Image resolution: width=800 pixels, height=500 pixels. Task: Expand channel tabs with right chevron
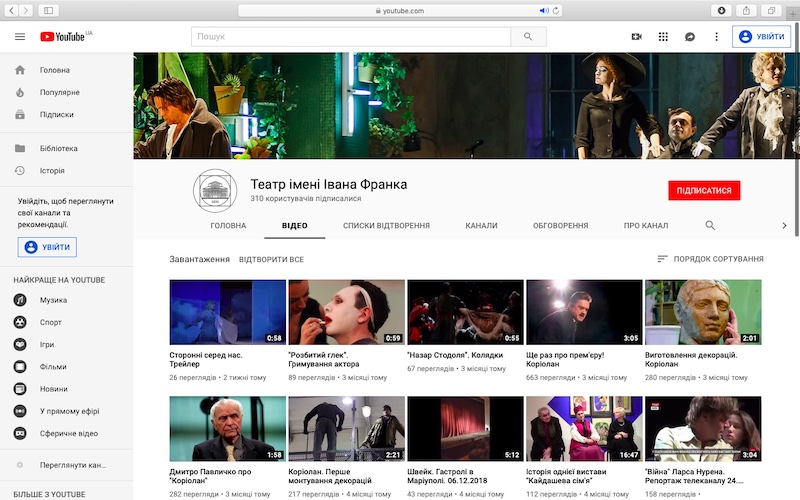(784, 226)
